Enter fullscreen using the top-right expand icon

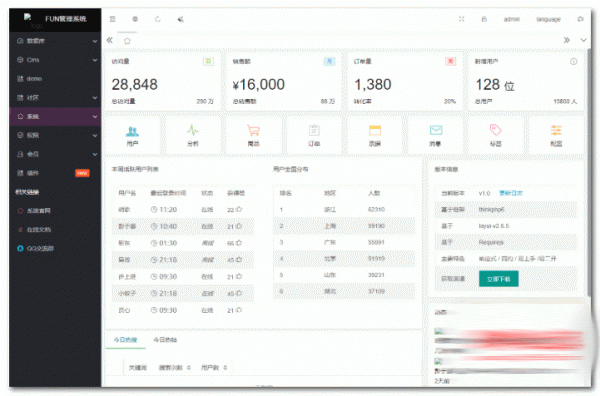(461, 19)
